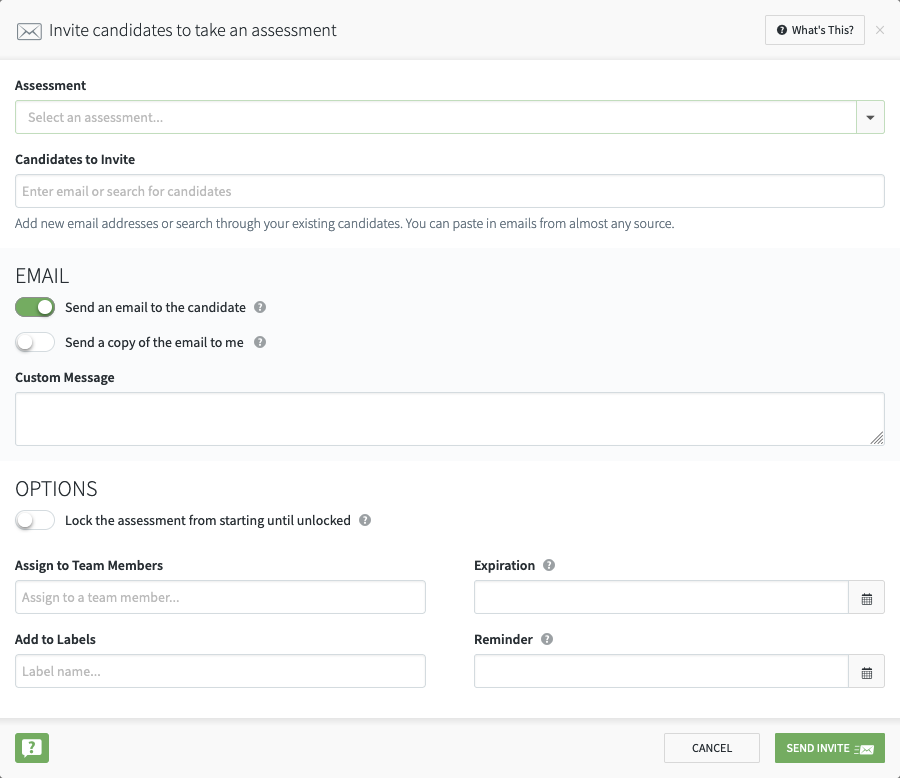This screenshot has height=778, width=900.
Task: Click inside the Custom Message text area
Action: pyautogui.click(x=450, y=417)
